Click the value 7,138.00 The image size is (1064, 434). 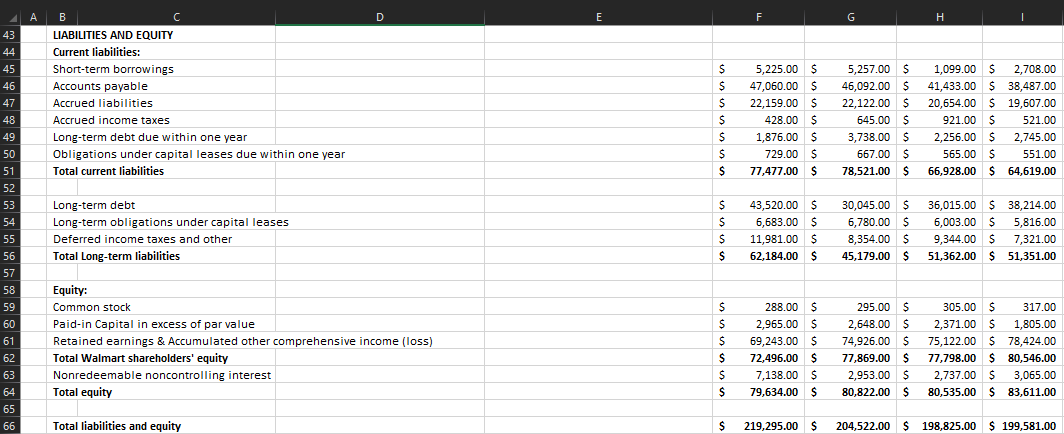776,375
